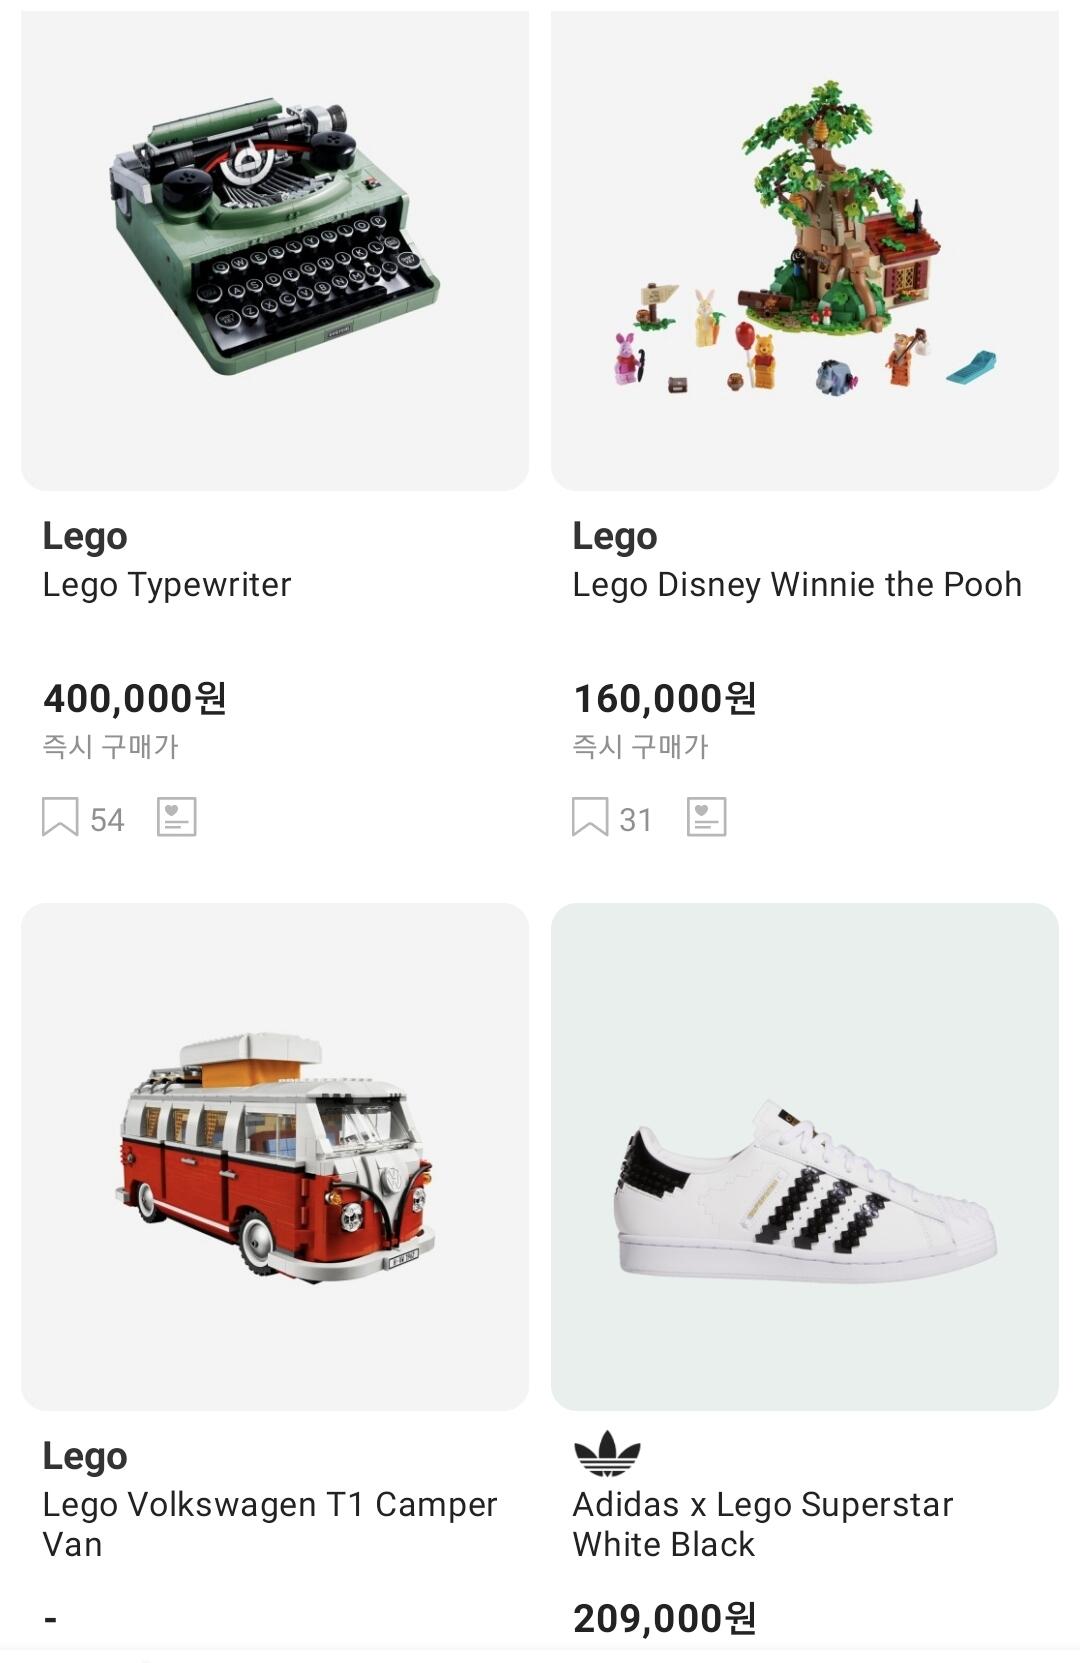
Task: Open Lego Volkswagen T1 Camper Van title
Action: click(269, 1524)
